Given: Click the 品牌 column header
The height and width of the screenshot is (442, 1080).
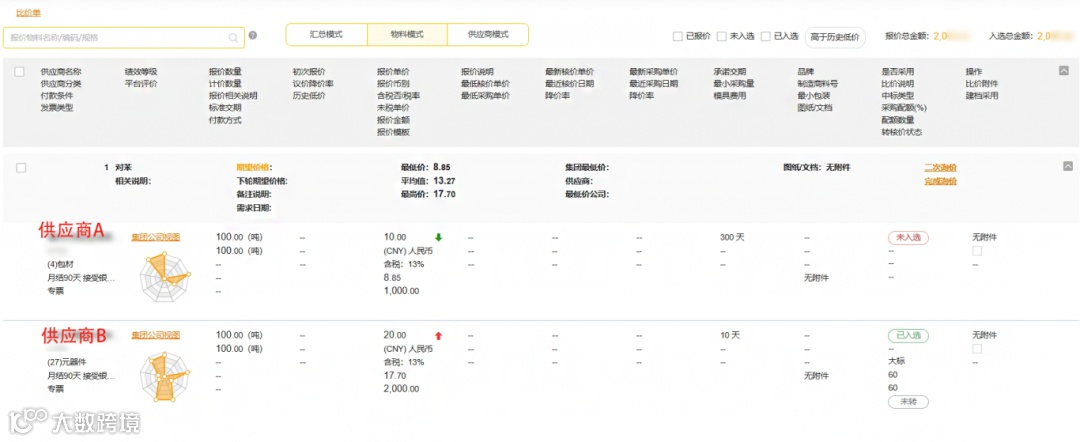Looking at the screenshot, I should pos(805,72).
